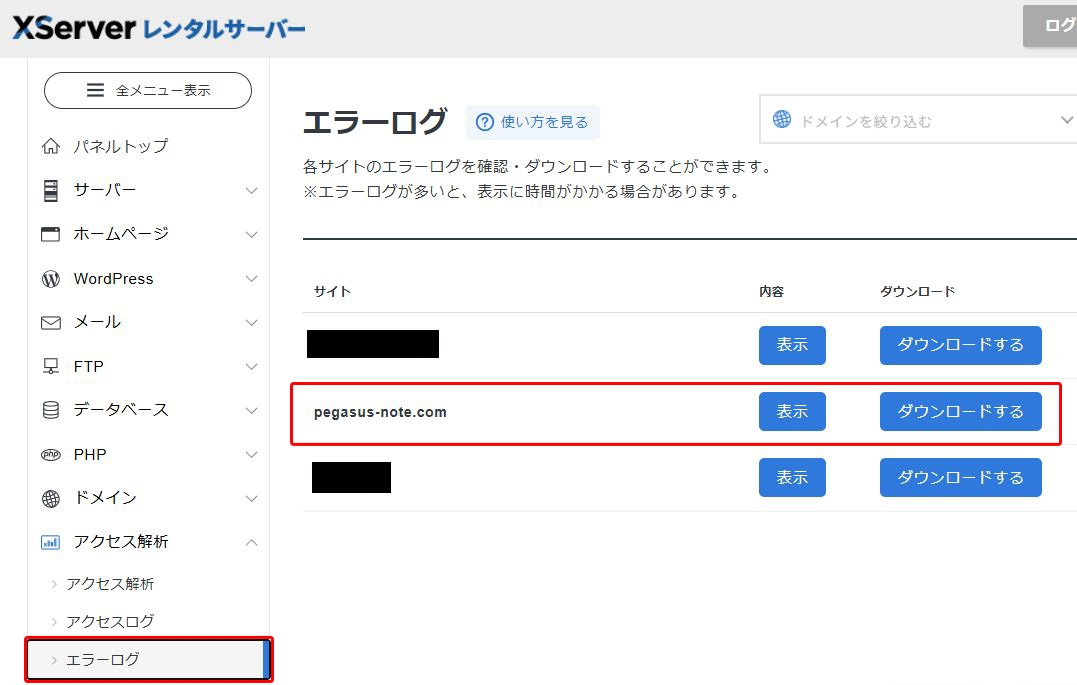Click the サーバー sidebar label

coord(104,190)
